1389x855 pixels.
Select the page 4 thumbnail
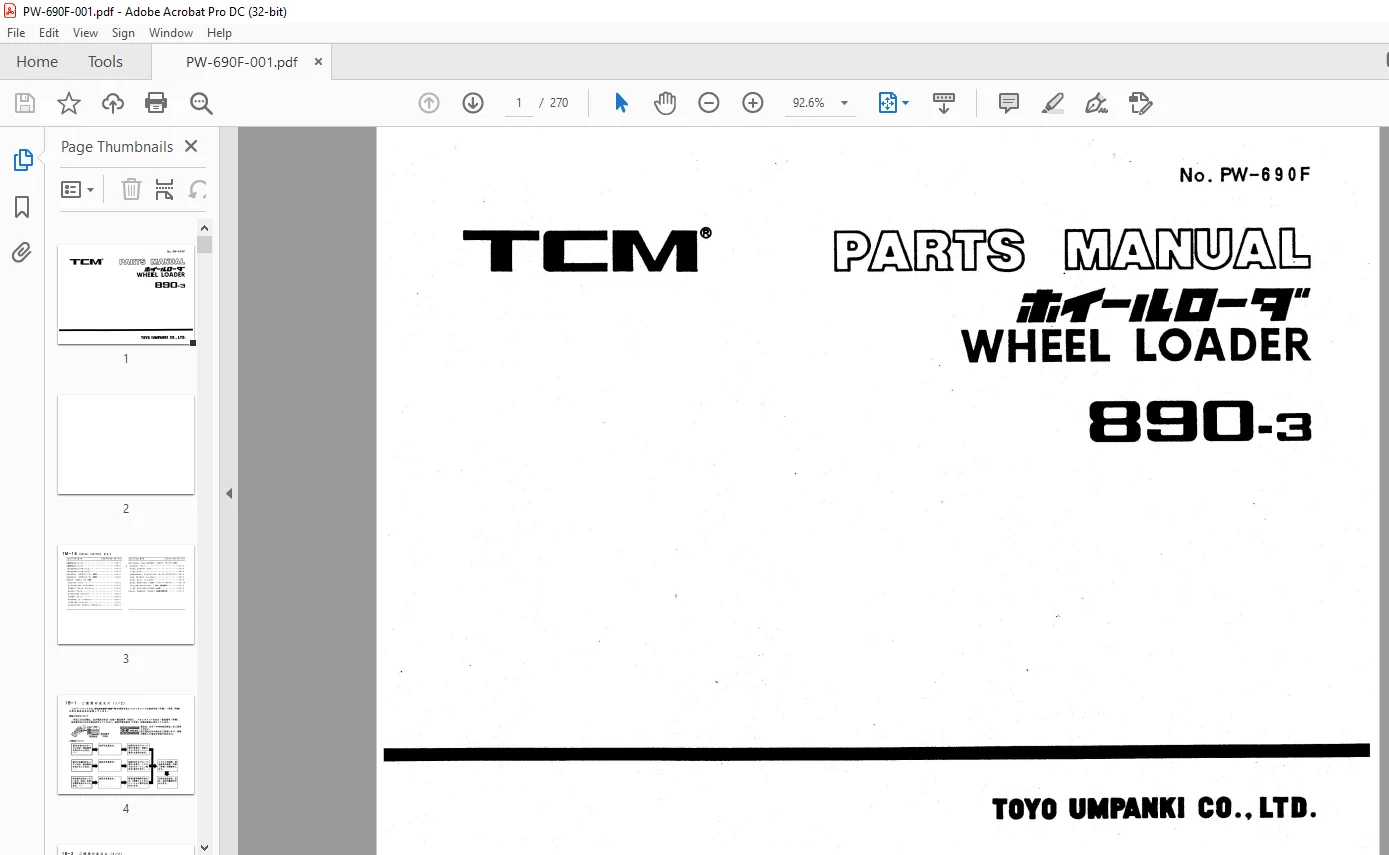pyautogui.click(x=126, y=744)
